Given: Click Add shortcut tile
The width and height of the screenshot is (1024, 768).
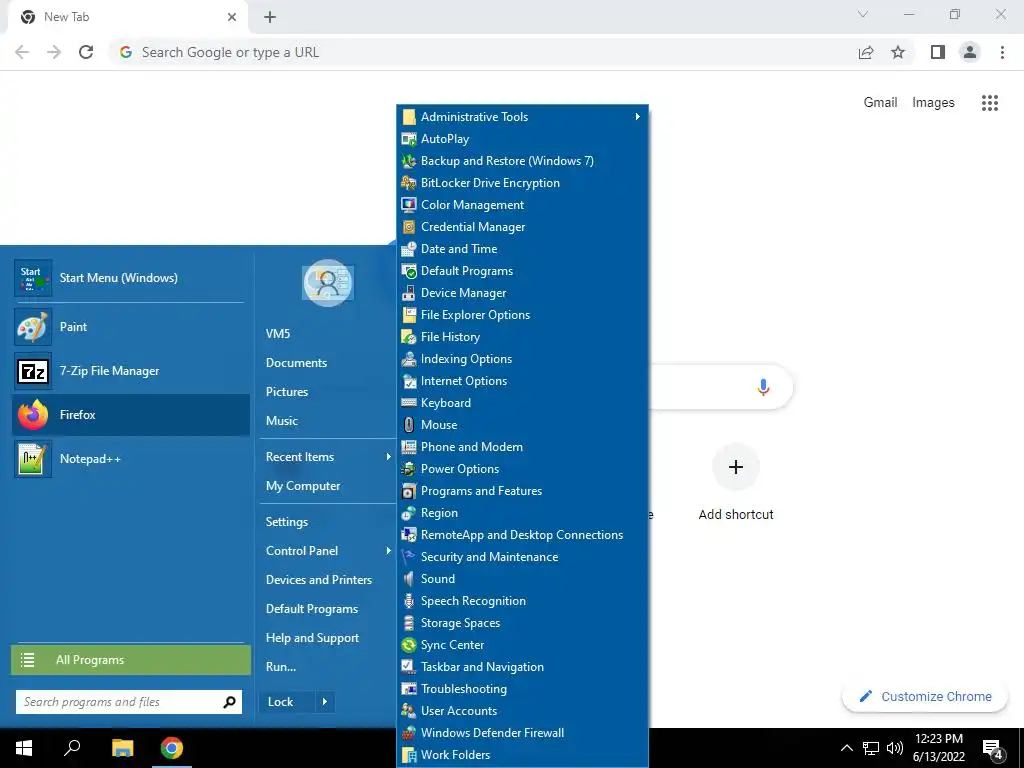Looking at the screenshot, I should point(736,484).
